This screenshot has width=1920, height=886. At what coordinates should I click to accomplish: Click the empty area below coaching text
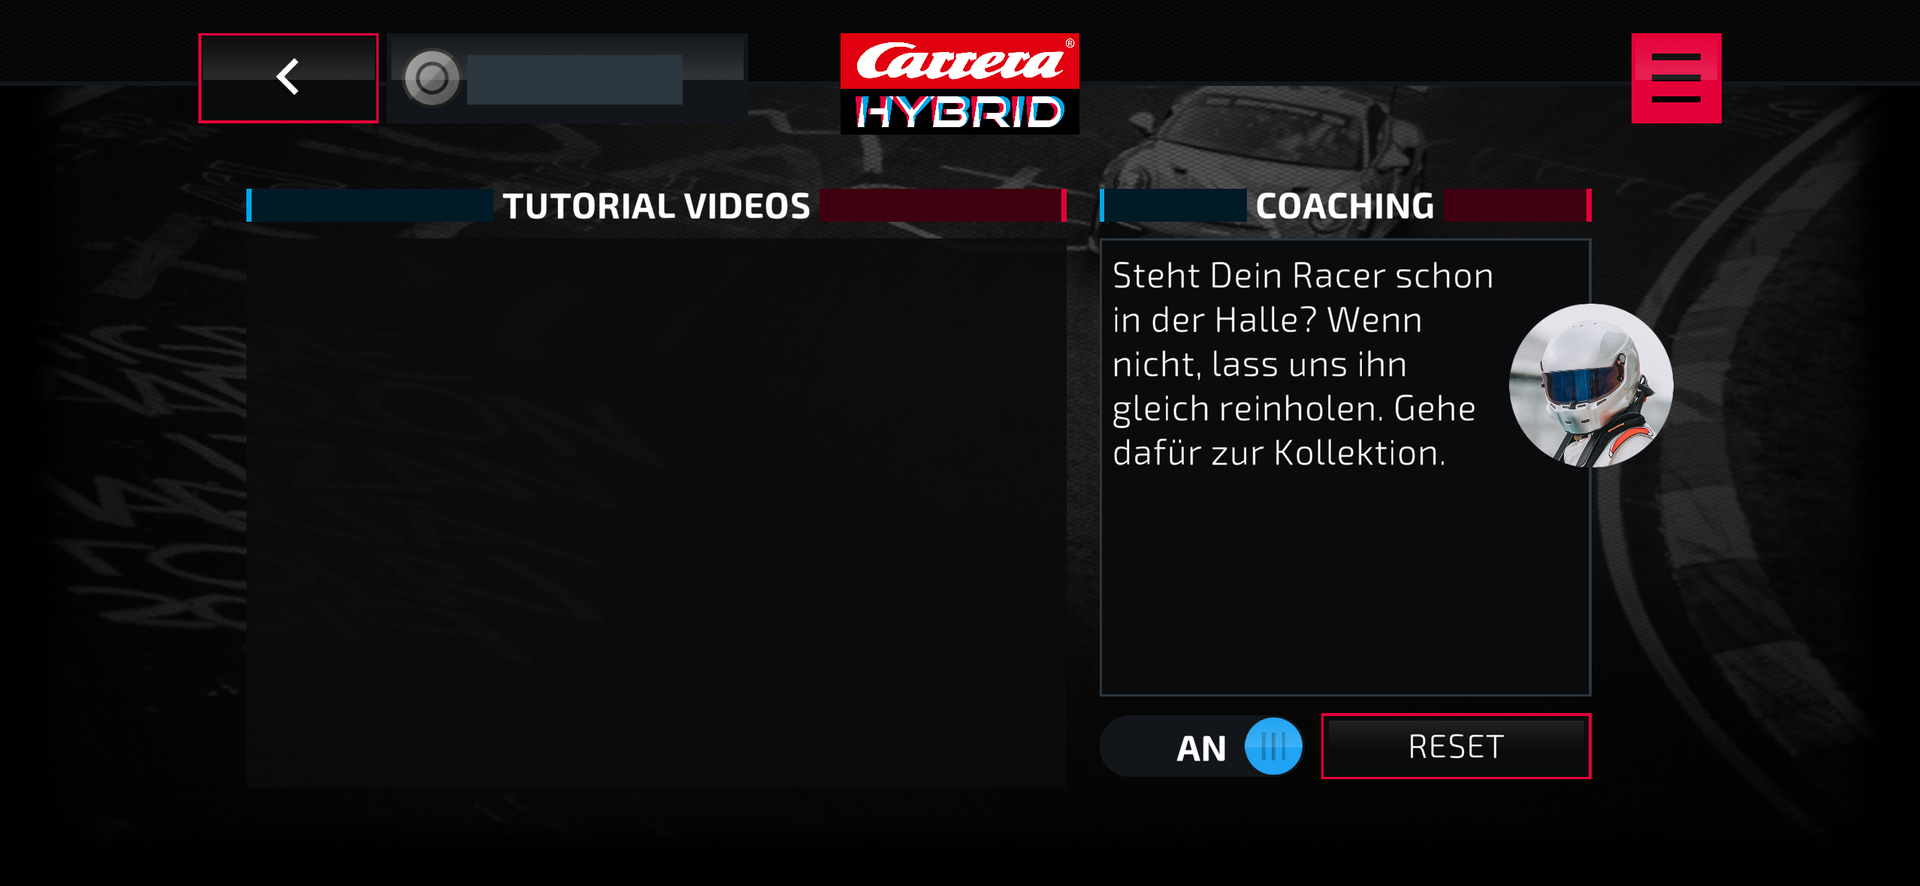click(x=1345, y=585)
